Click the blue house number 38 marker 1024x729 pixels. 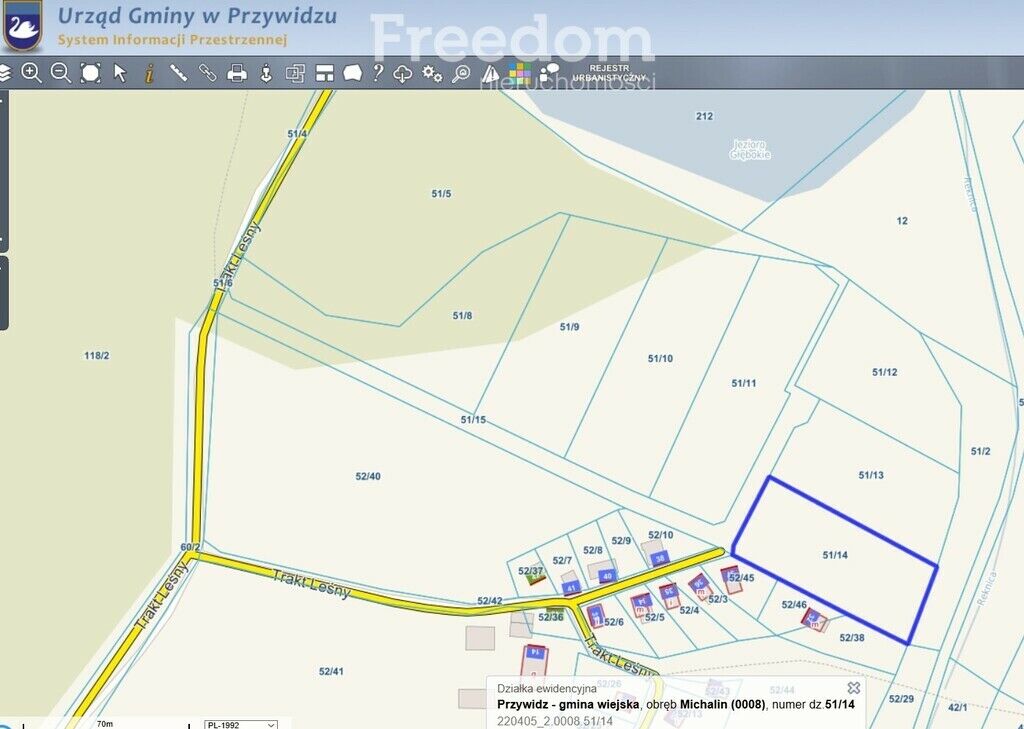[660, 559]
